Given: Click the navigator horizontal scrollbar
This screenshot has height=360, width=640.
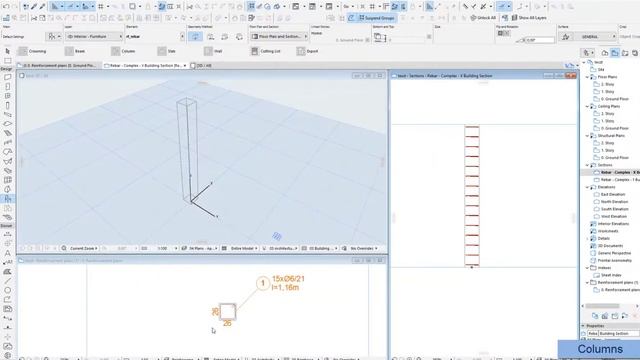Looking at the screenshot, I should coord(602,306).
